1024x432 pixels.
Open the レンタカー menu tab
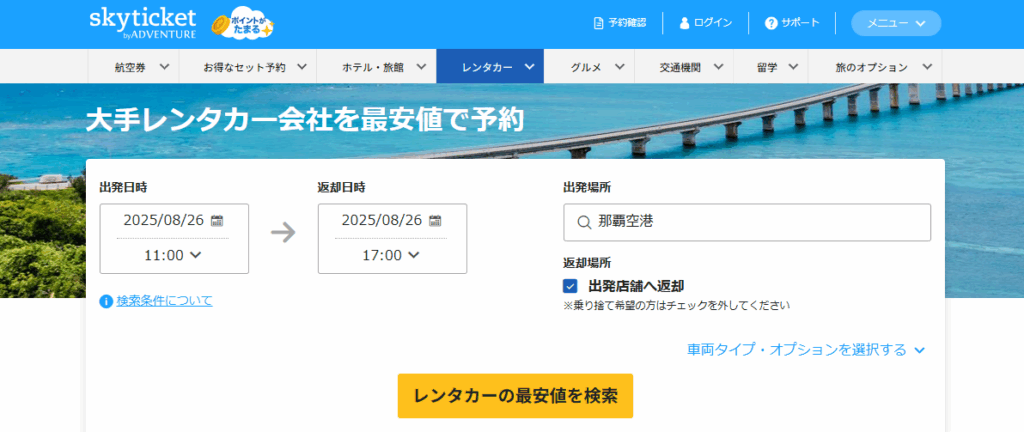coord(490,67)
